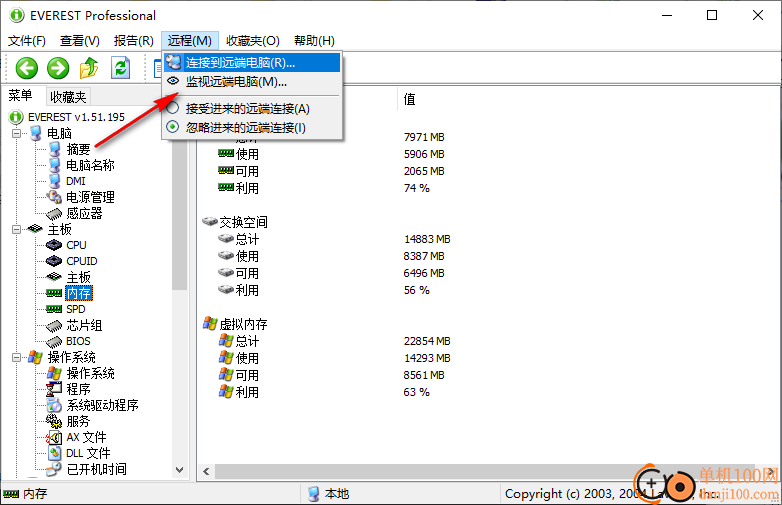This screenshot has height=505, width=782.
Task: Maximize the EVEREST Professional window
Action: click(x=712, y=15)
